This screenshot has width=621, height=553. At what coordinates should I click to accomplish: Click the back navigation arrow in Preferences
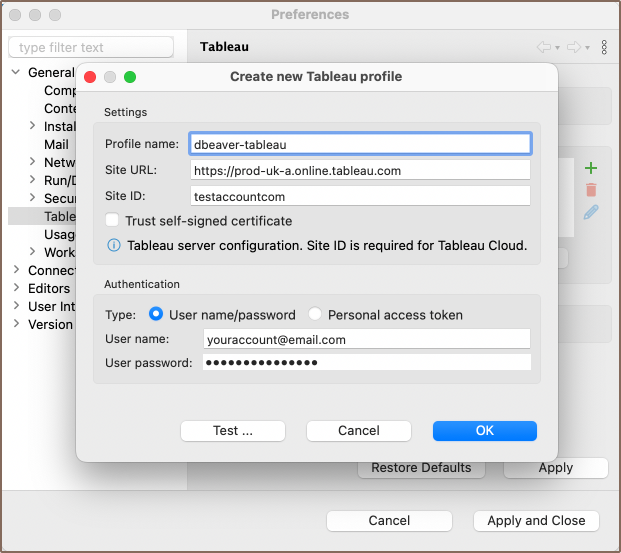[x=544, y=47]
